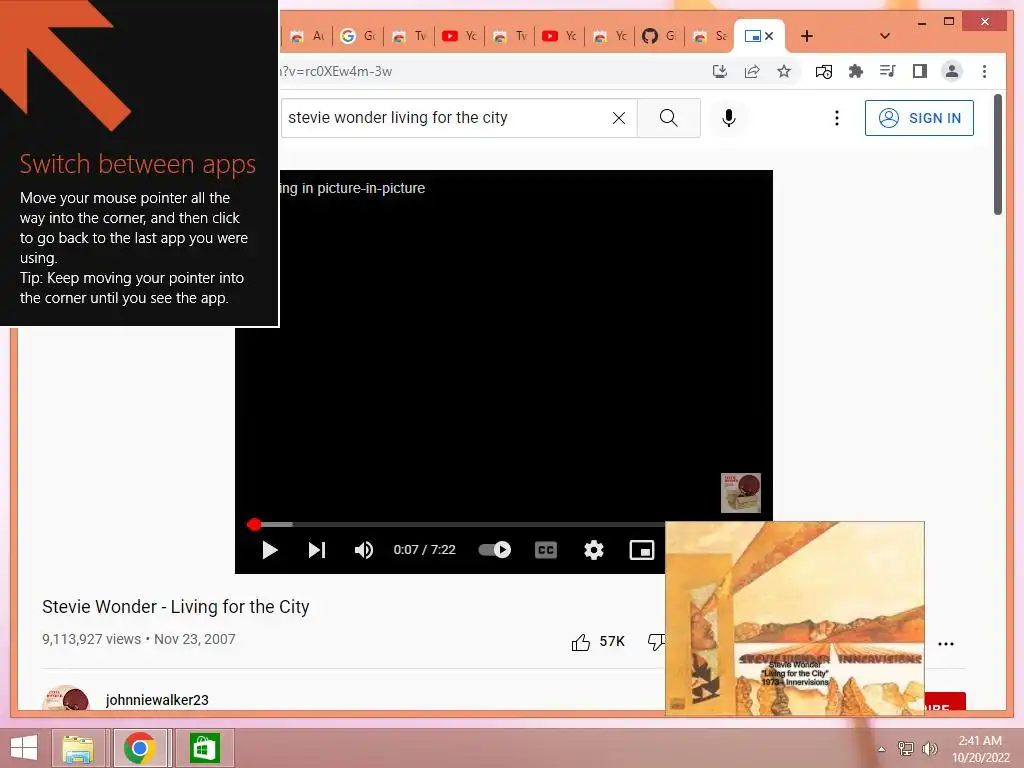Open the volume tray icon

929,749
